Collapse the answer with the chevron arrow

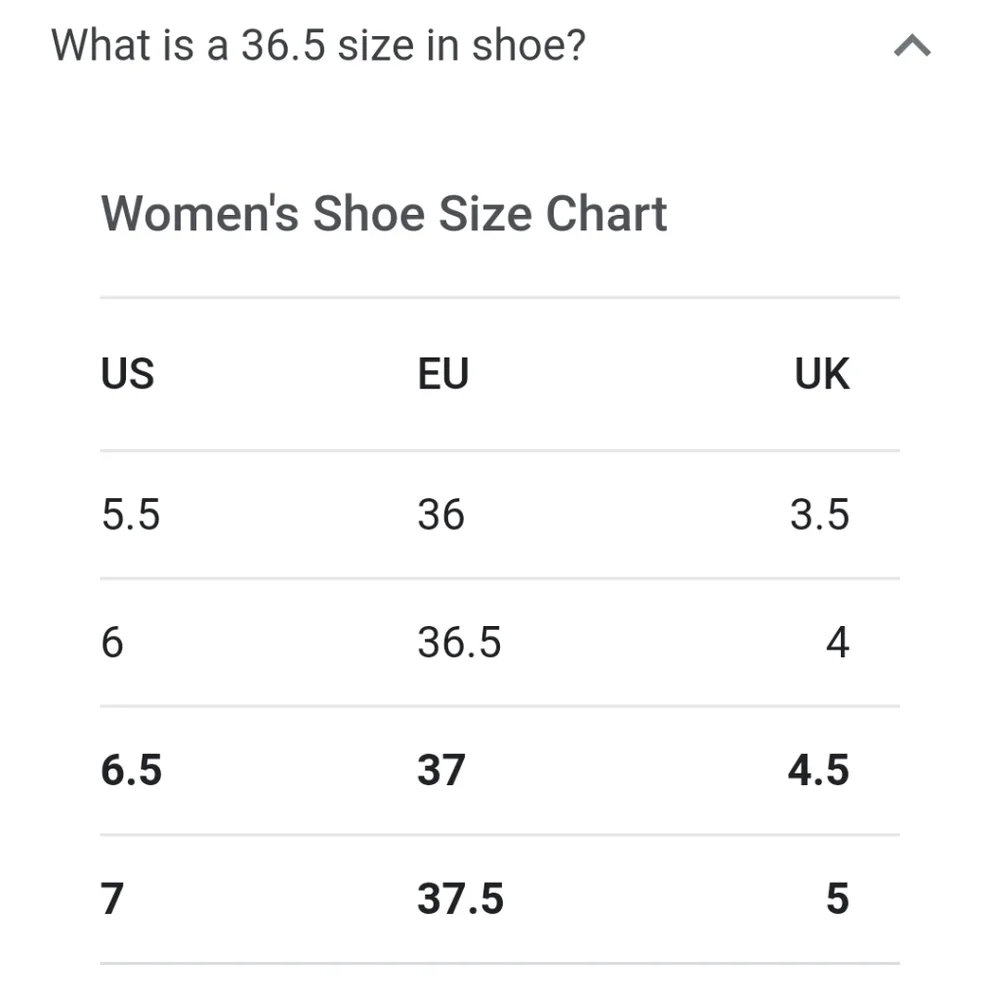(x=912, y=46)
